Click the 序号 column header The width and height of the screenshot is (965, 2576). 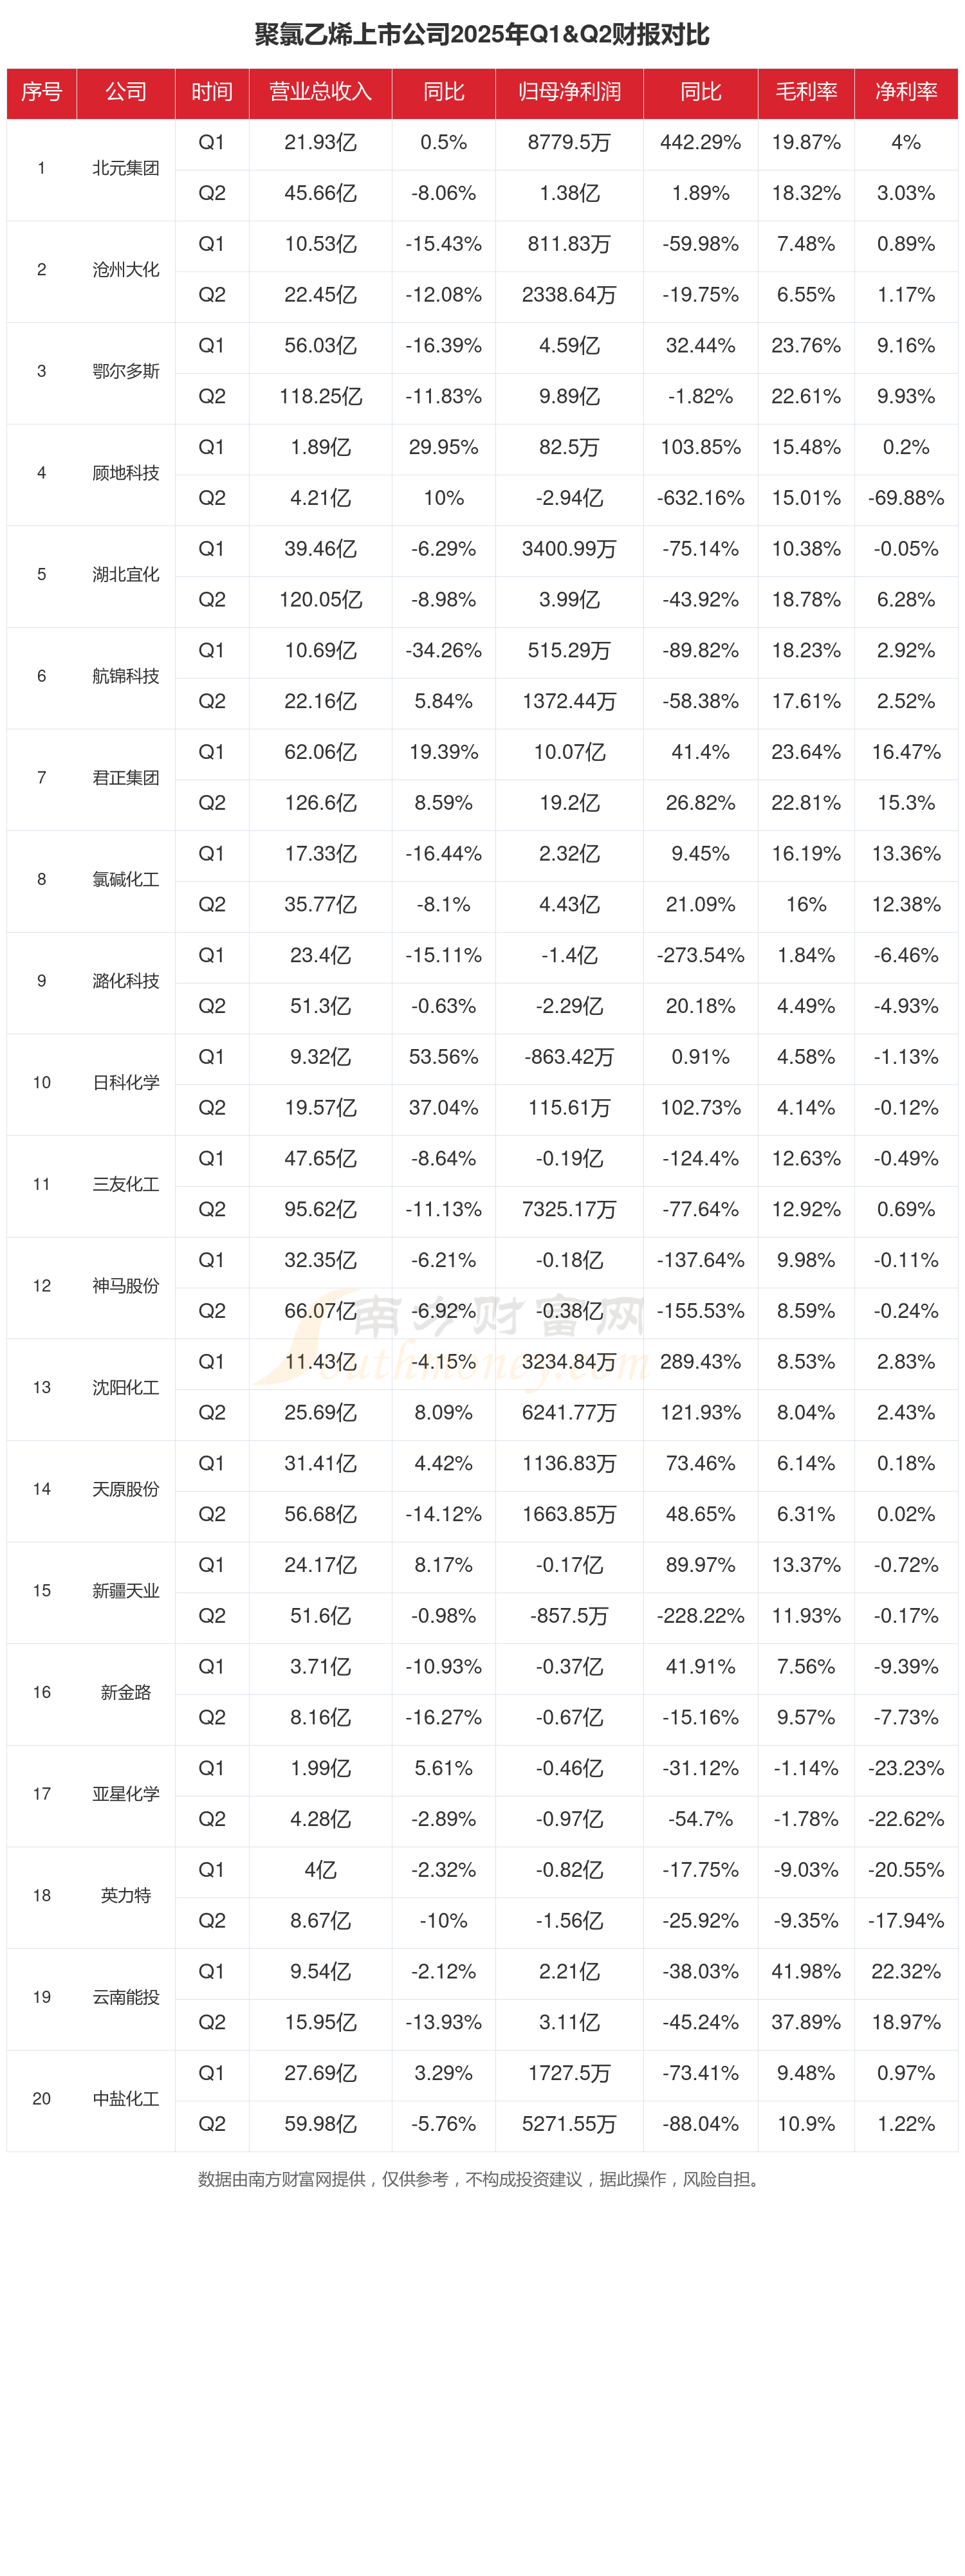pyautogui.click(x=41, y=92)
